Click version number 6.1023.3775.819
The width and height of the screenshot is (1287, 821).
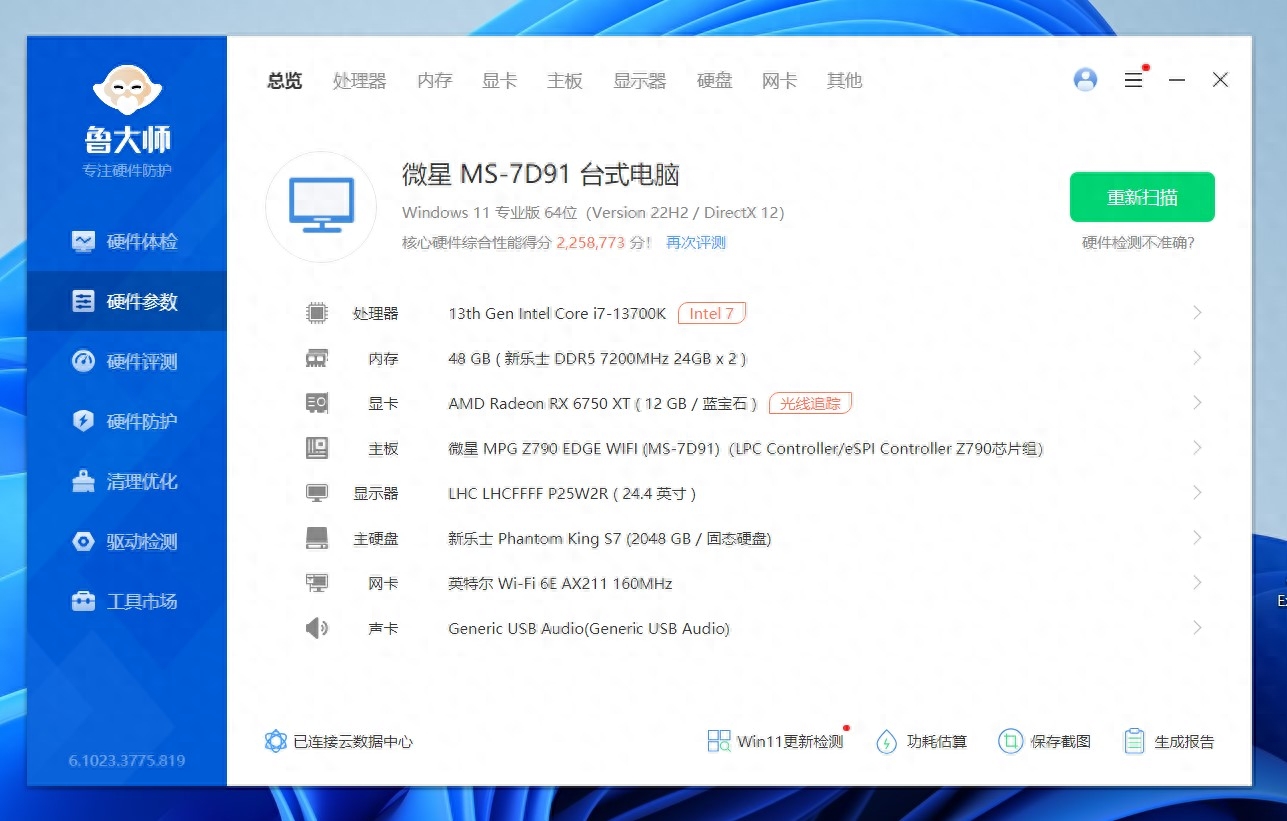pyautogui.click(x=127, y=760)
